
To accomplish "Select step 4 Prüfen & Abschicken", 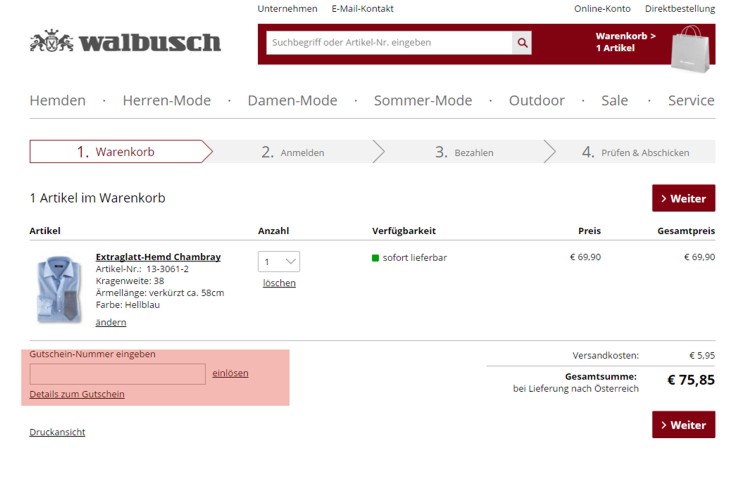I will click(635, 152).
